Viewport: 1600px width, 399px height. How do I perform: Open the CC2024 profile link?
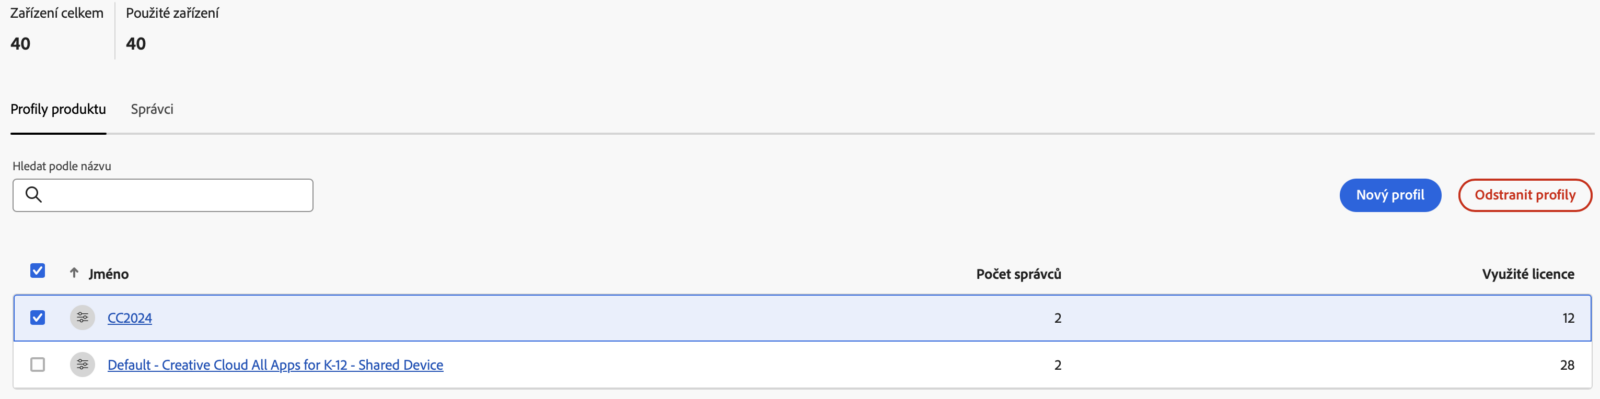pos(130,318)
